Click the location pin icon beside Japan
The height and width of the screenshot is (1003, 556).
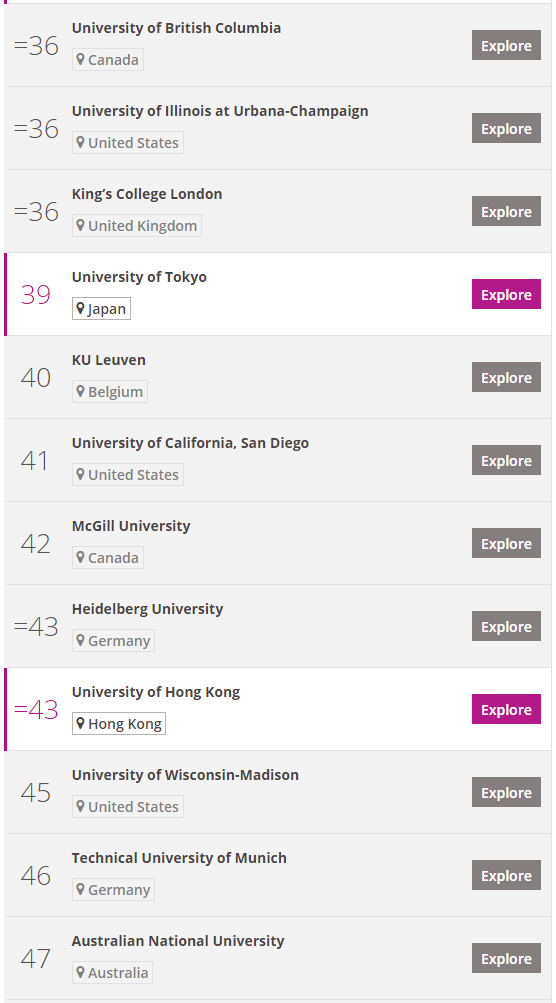[81, 309]
